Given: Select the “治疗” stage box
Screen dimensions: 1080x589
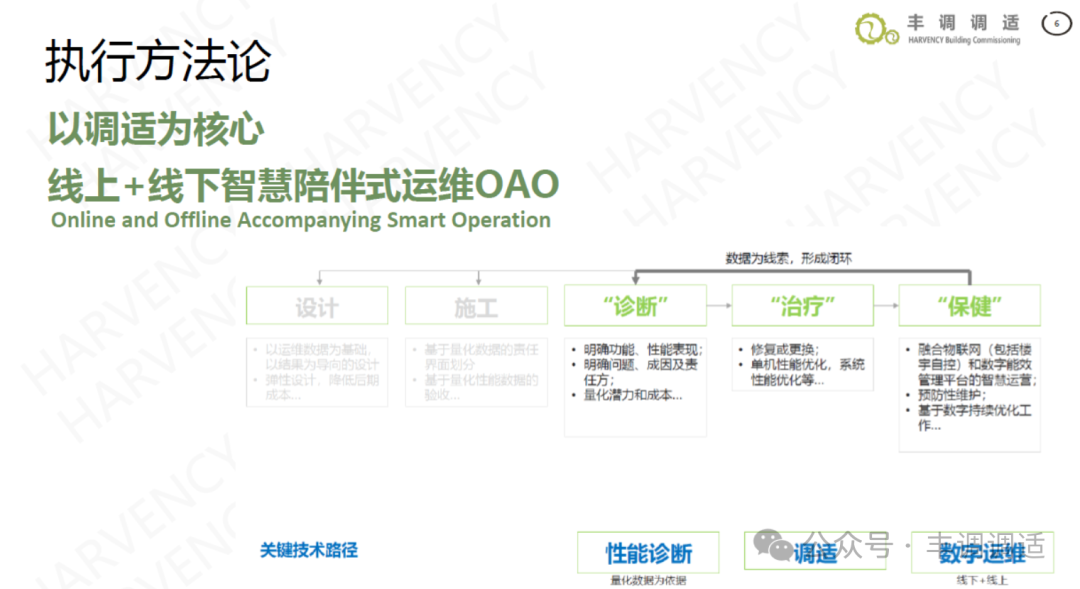Looking at the screenshot, I should tap(802, 305).
